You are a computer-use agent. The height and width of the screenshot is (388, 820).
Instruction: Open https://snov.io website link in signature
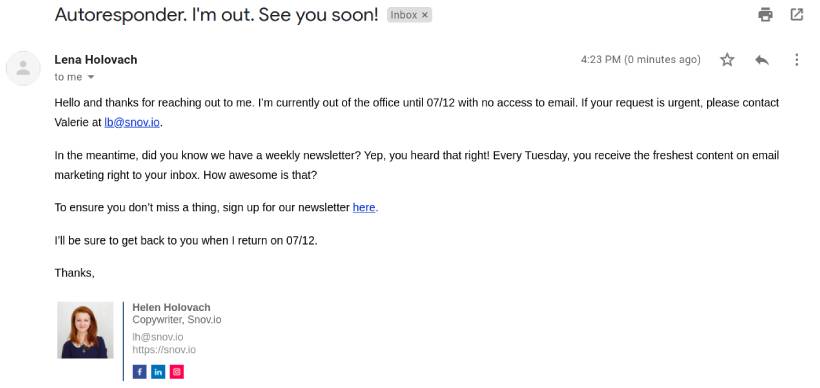[x=164, y=350]
